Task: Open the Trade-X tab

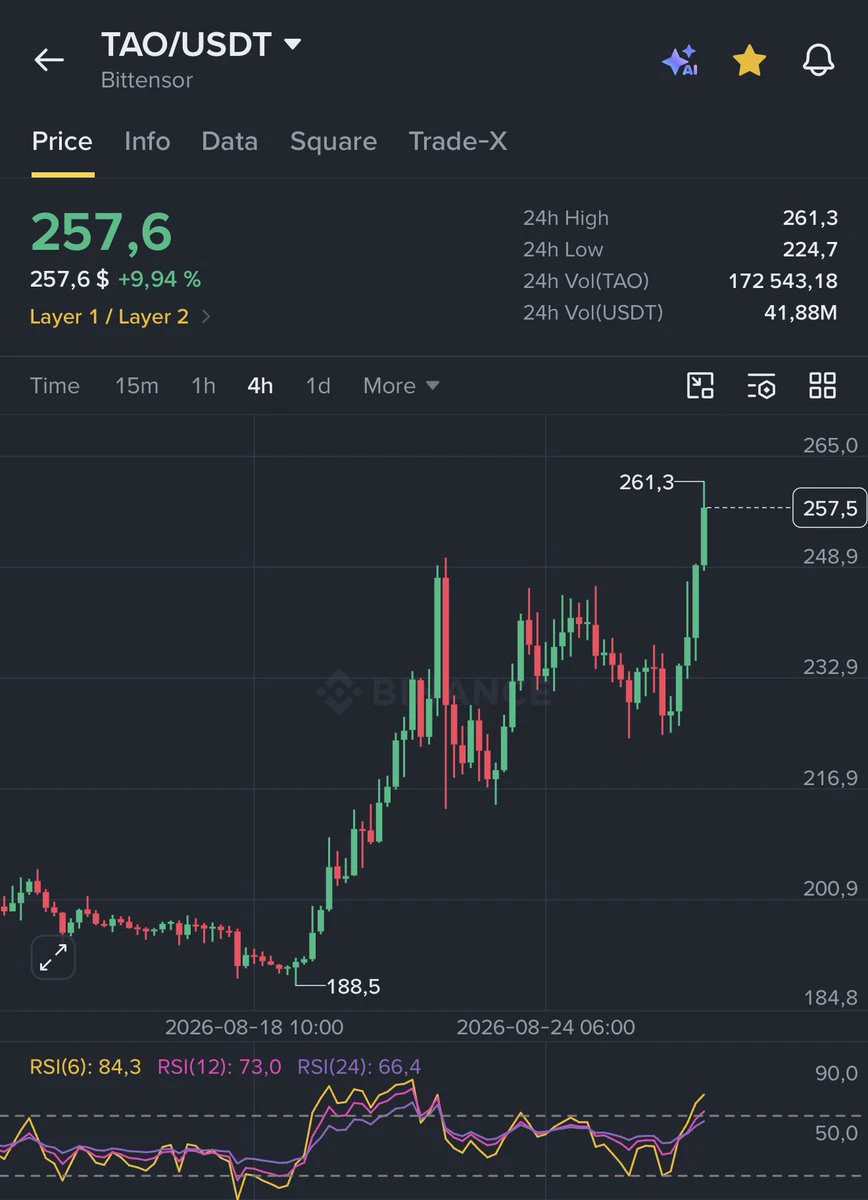Action: (458, 141)
